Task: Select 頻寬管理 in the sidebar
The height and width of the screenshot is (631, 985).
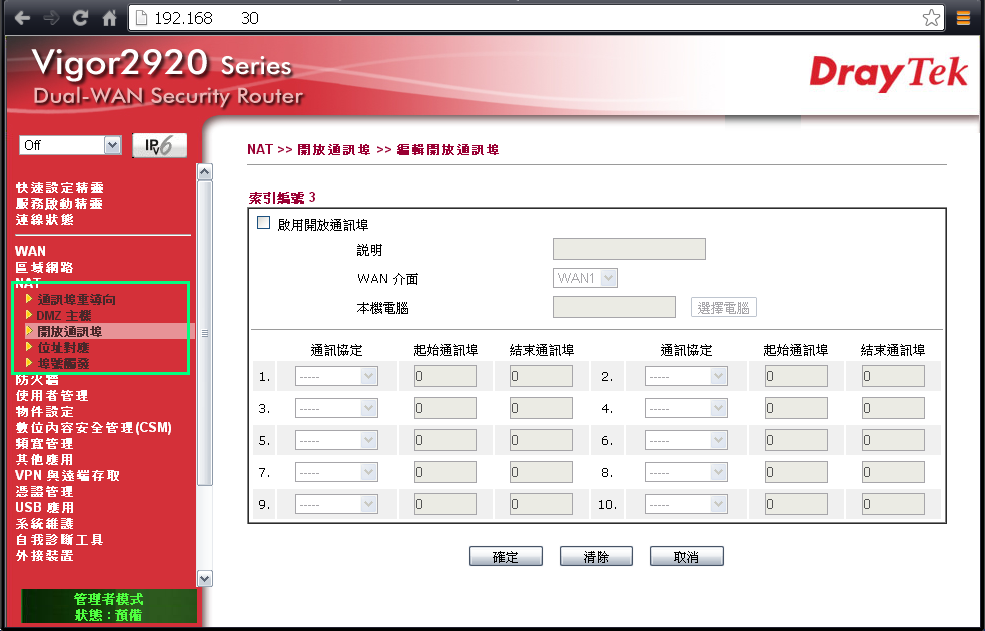Action: click(45, 444)
